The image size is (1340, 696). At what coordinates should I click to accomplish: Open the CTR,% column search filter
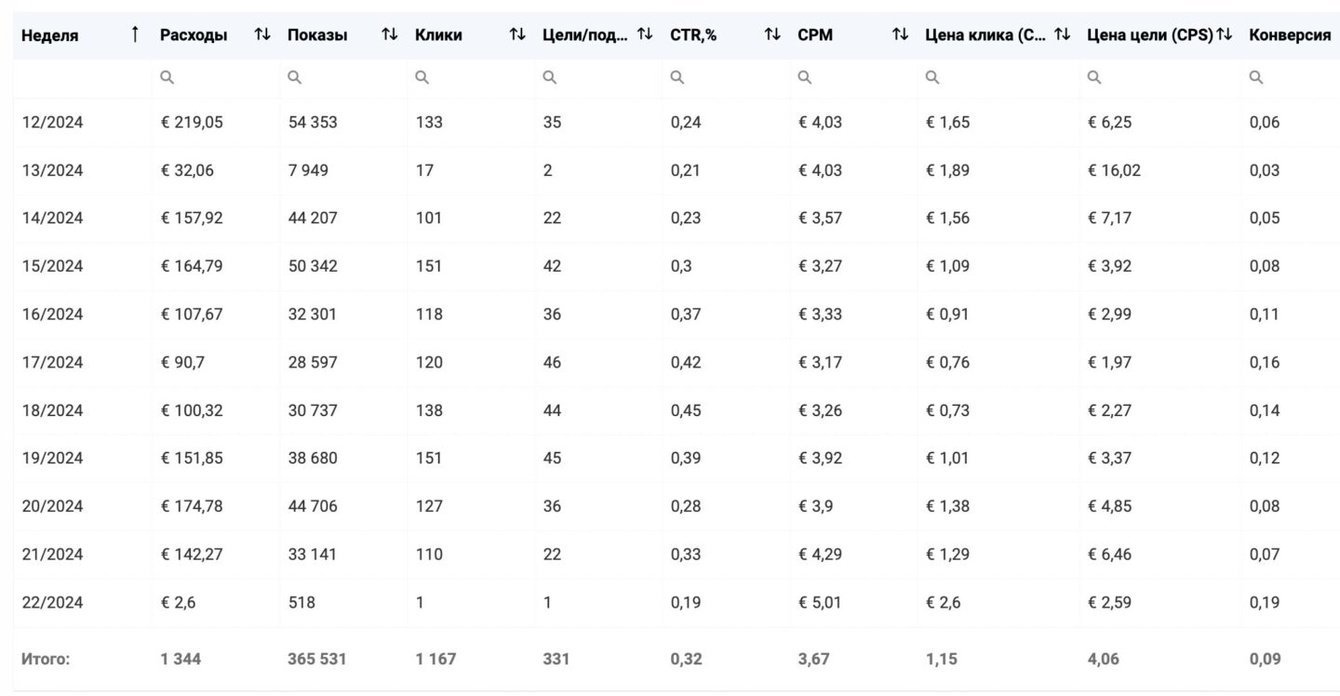coord(725,77)
